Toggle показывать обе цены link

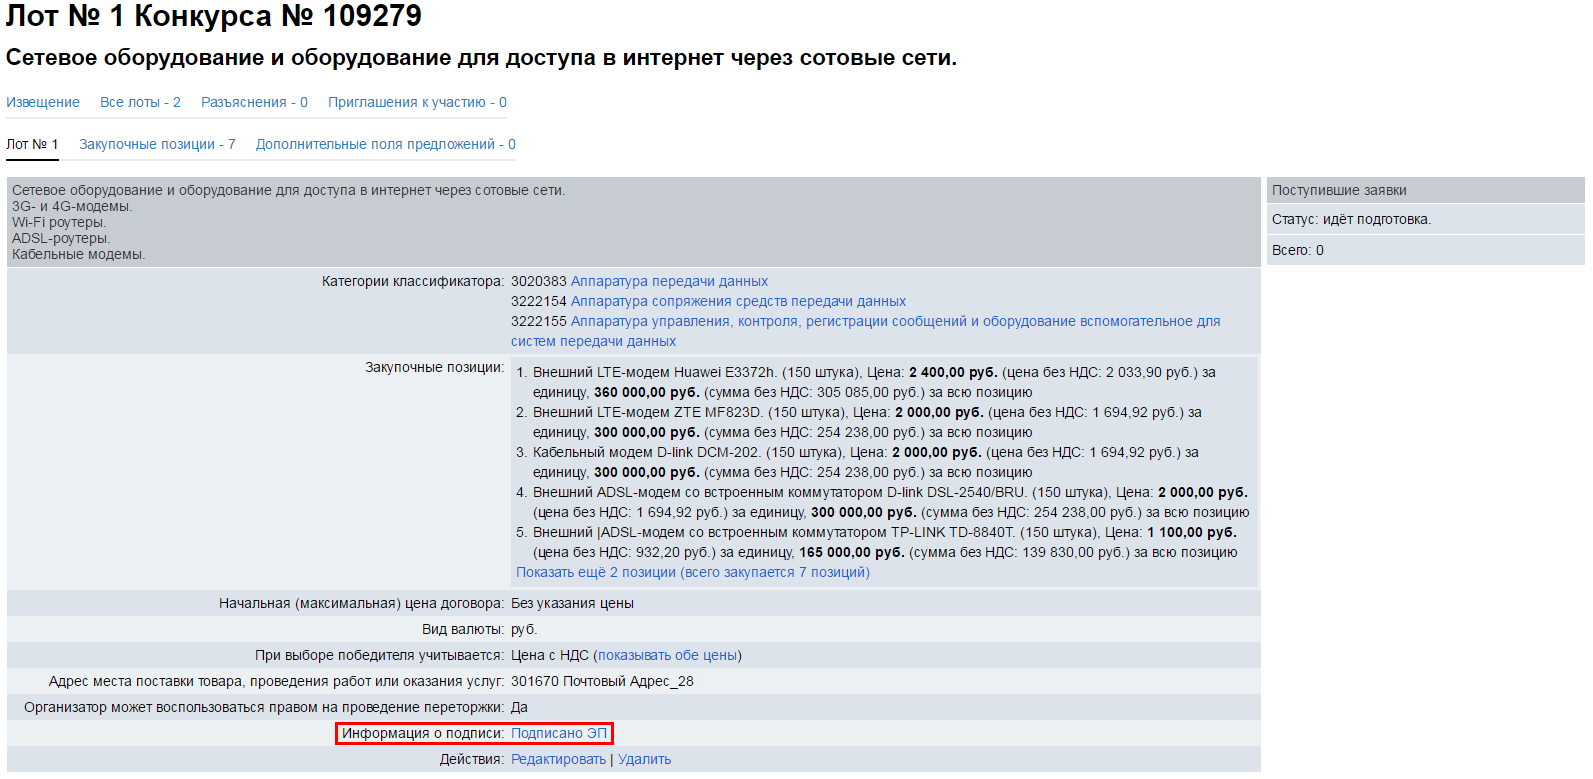tap(667, 655)
